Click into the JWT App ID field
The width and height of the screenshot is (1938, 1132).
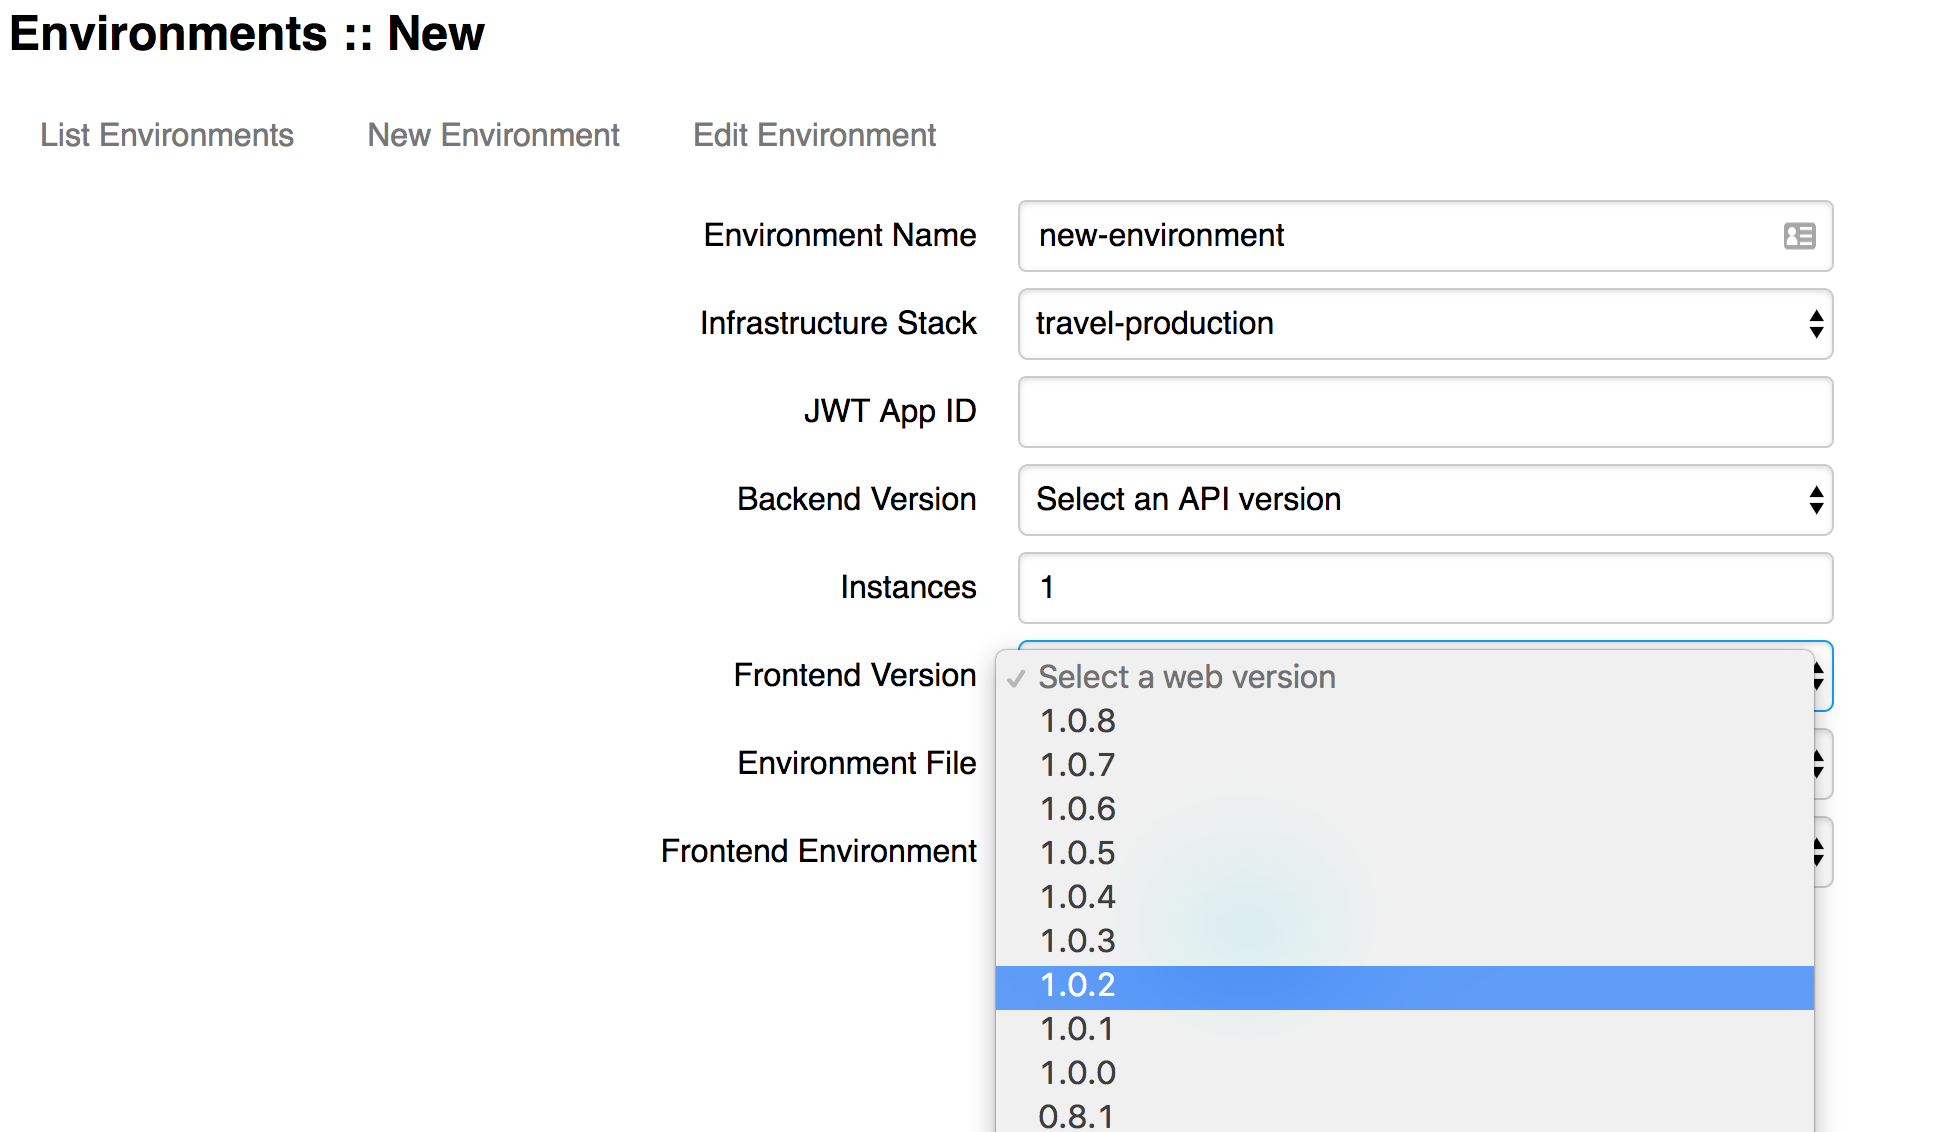pyautogui.click(x=1424, y=412)
